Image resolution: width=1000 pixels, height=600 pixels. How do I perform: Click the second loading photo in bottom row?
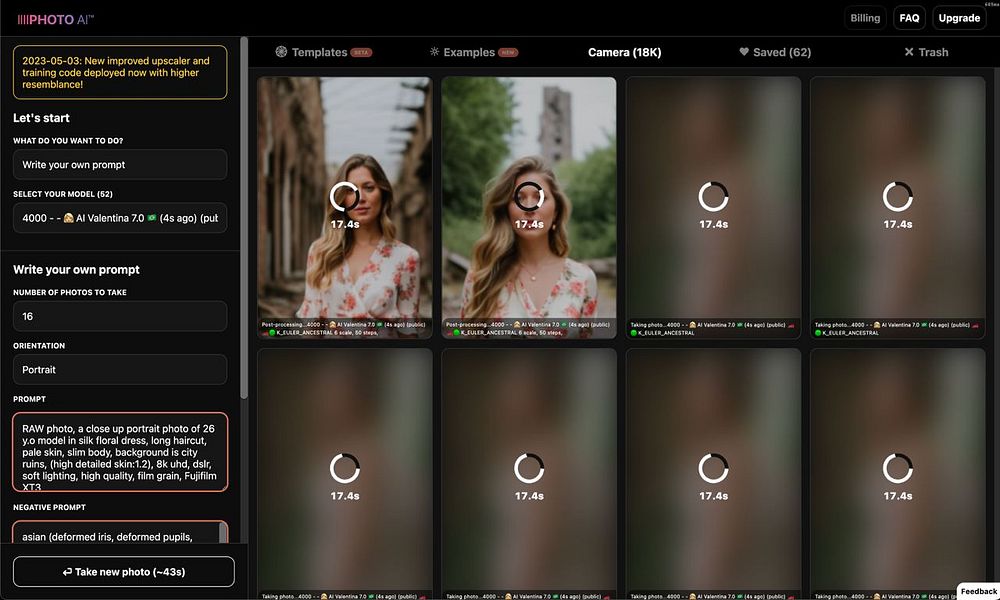(x=529, y=474)
